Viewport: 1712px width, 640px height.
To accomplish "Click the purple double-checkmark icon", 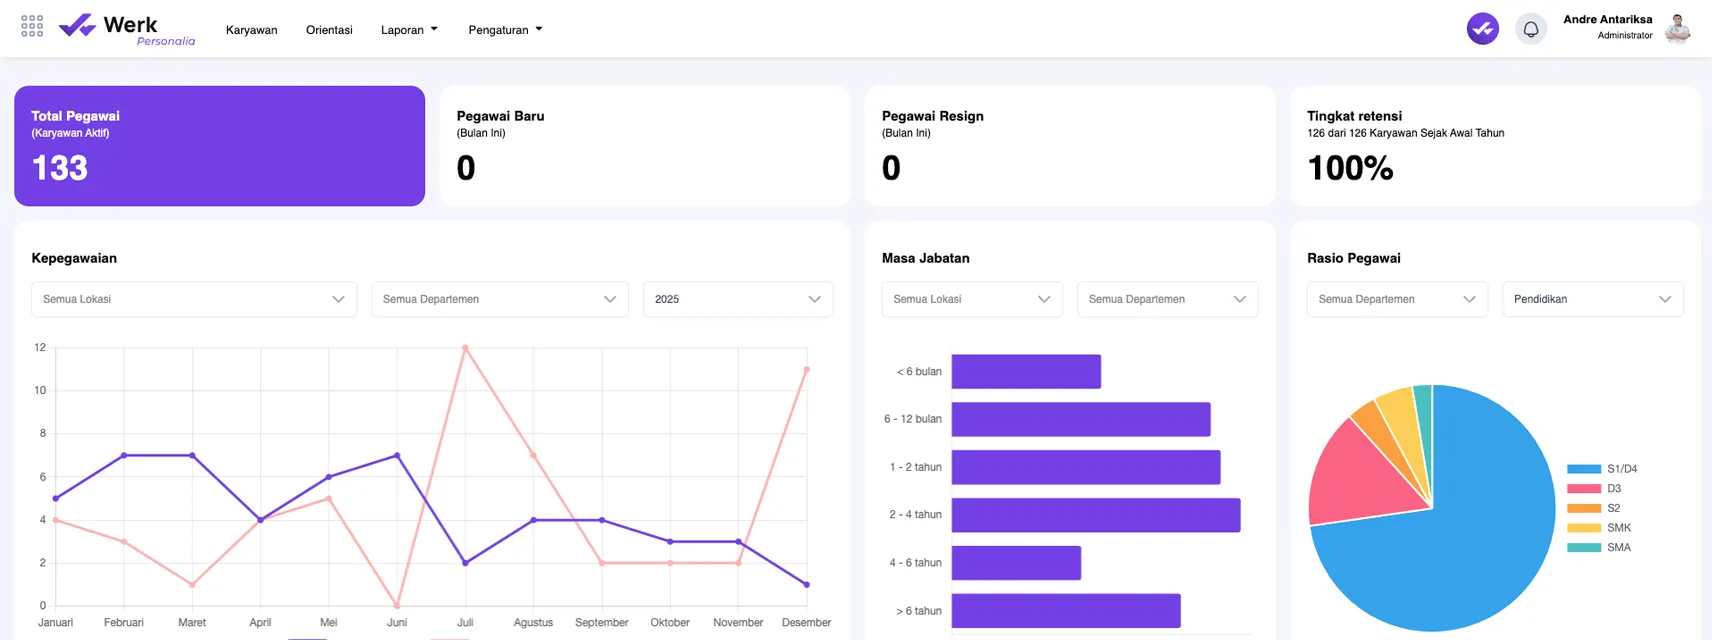I will click(x=1482, y=29).
